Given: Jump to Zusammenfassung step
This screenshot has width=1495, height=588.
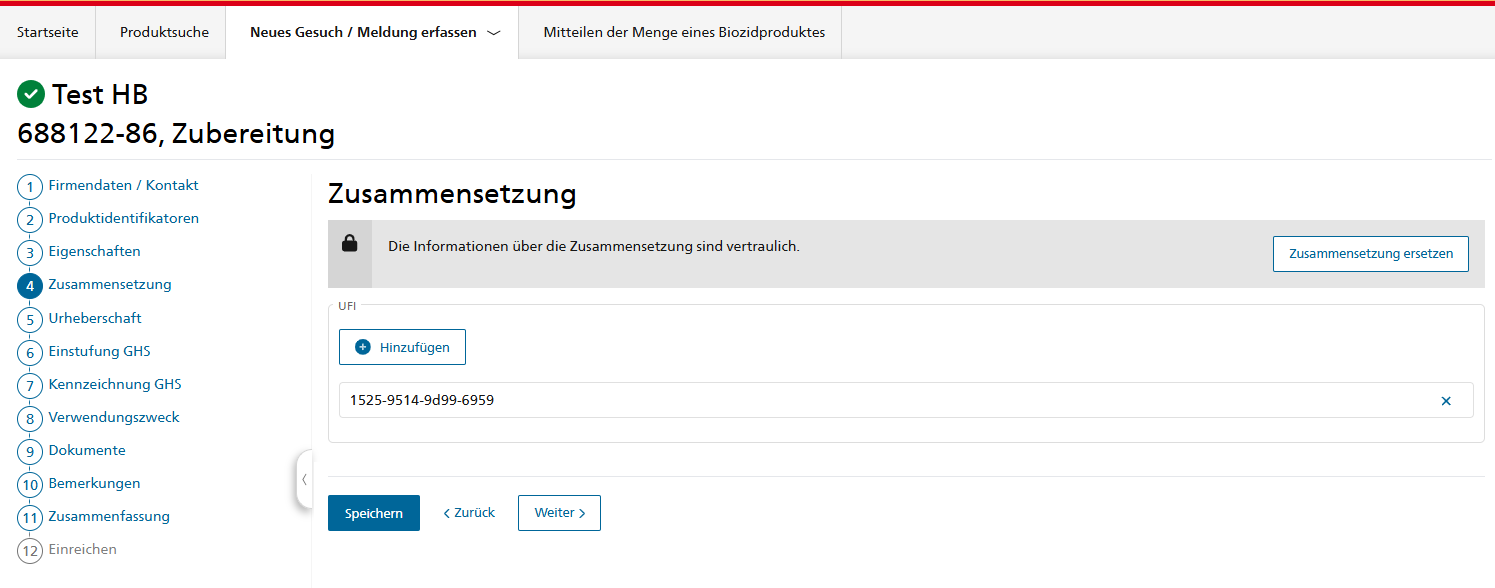Looking at the screenshot, I should tap(109, 516).
